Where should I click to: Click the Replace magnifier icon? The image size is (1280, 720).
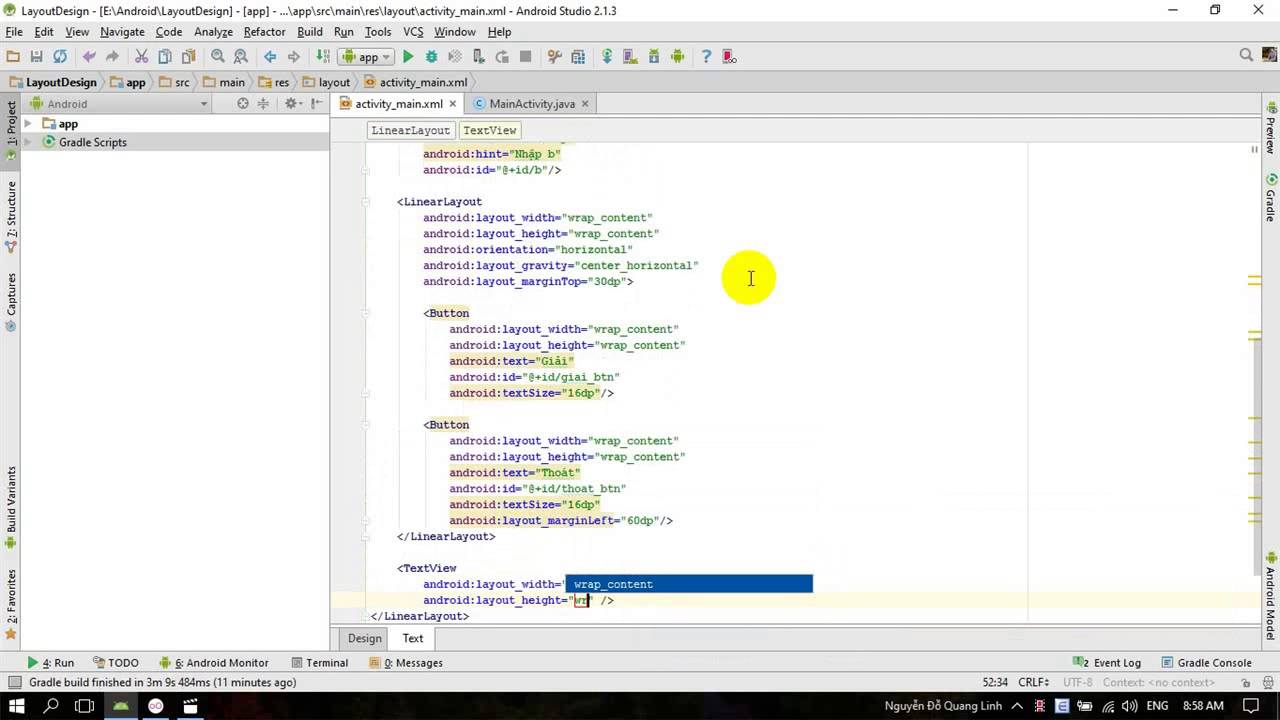click(x=241, y=57)
